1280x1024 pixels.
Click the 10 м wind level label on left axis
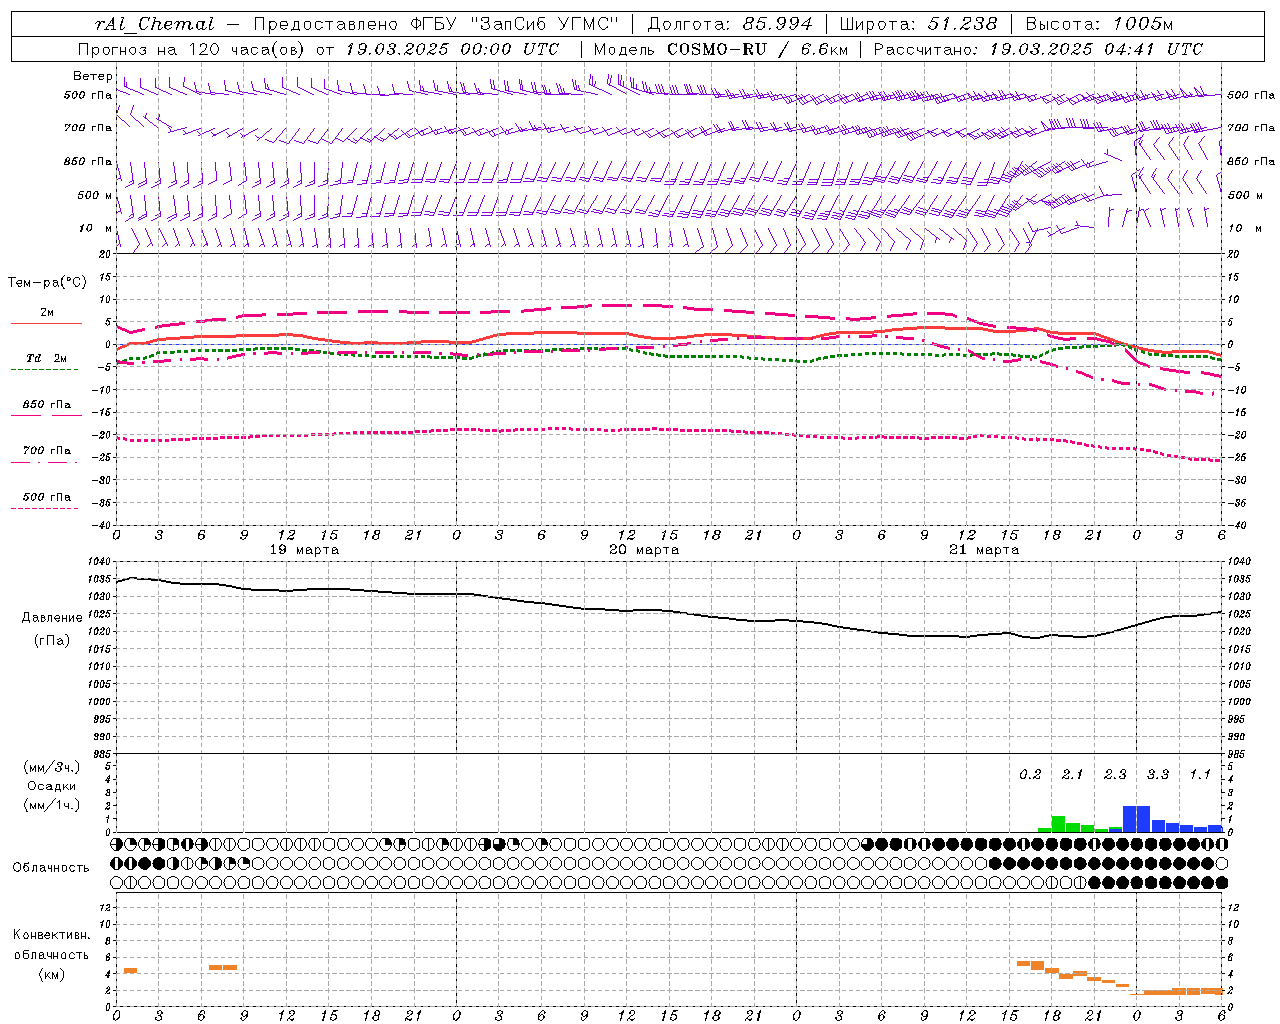coord(95,228)
